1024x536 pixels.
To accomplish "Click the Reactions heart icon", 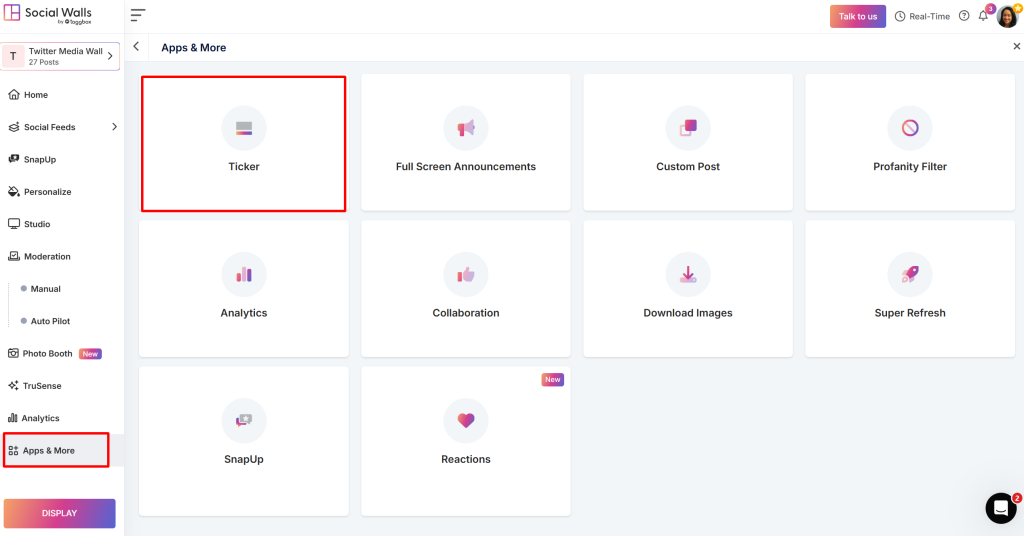I will pyautogui.click(x=466, y=421).
